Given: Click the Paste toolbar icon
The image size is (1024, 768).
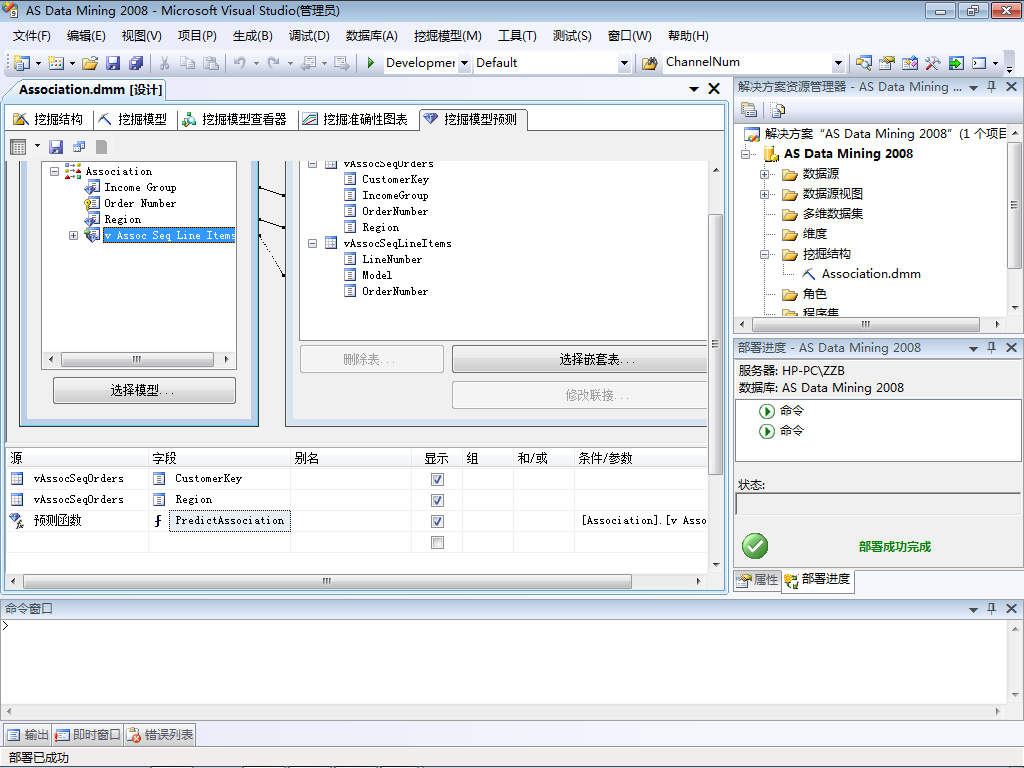Looking at the screenshot, I should point(211,63).
